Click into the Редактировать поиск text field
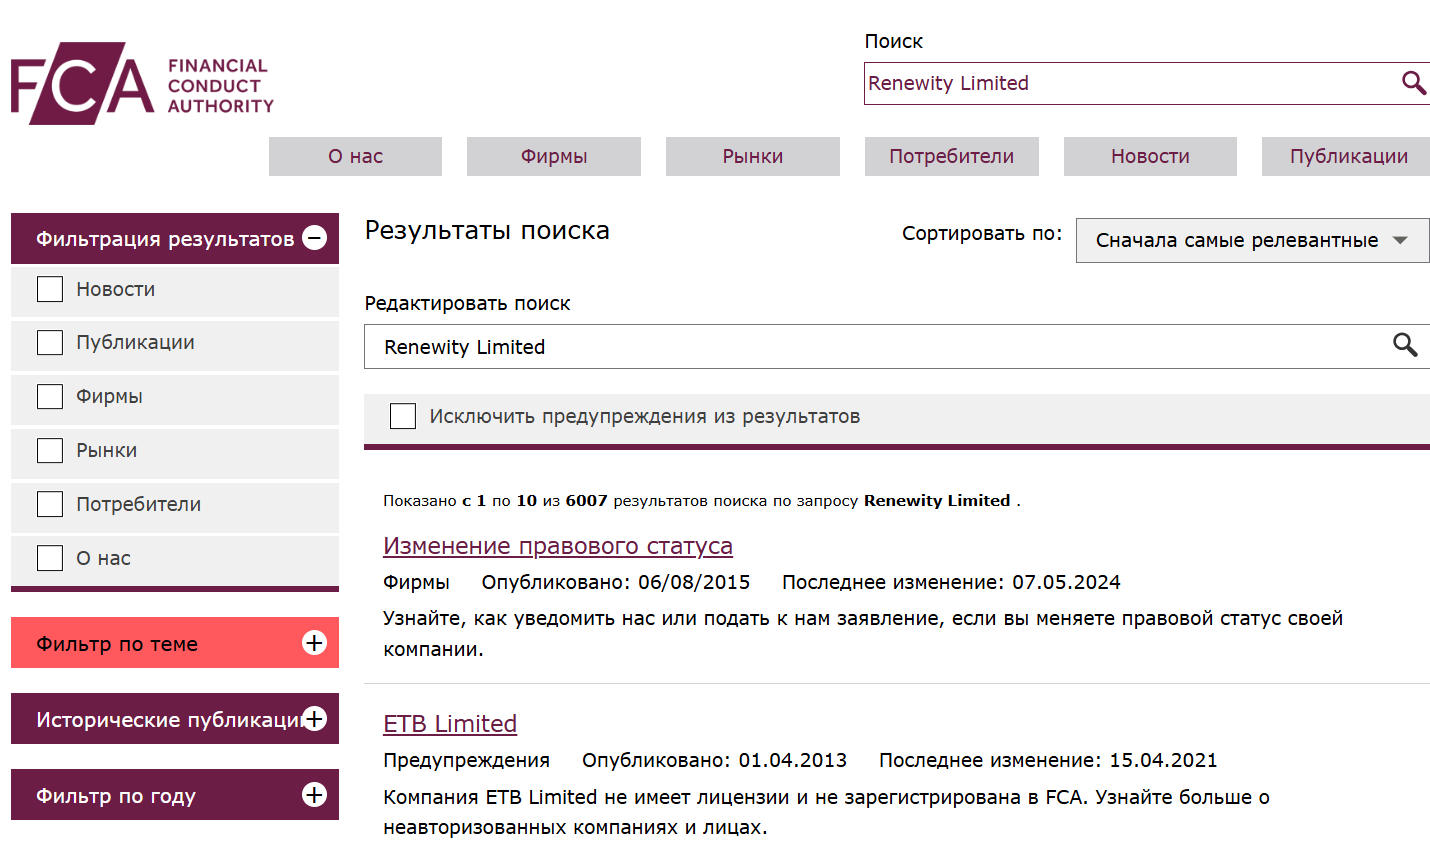1430x845 pixels. click(870, 346)
